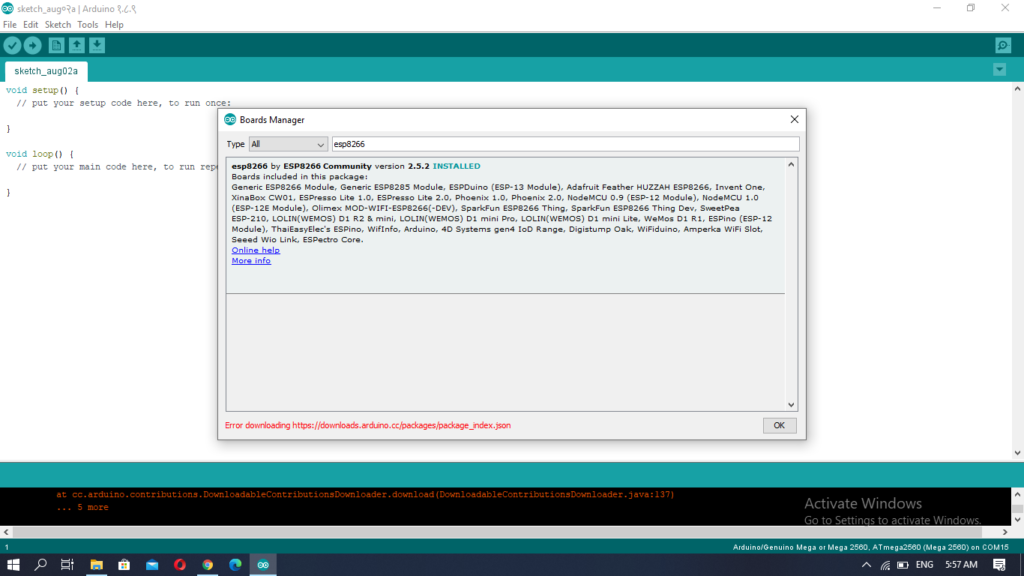Follow the More info link

[x=251, y=261]
